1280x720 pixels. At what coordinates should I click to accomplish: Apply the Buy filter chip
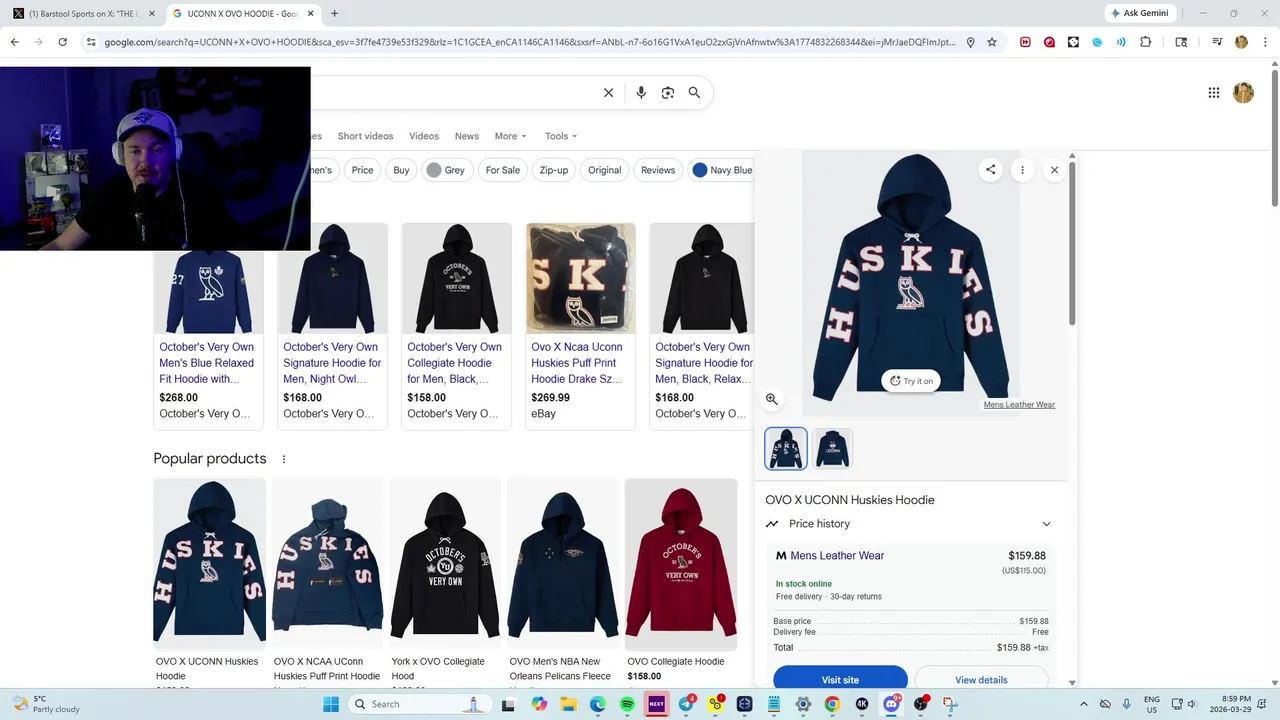[x=401, y=170]
